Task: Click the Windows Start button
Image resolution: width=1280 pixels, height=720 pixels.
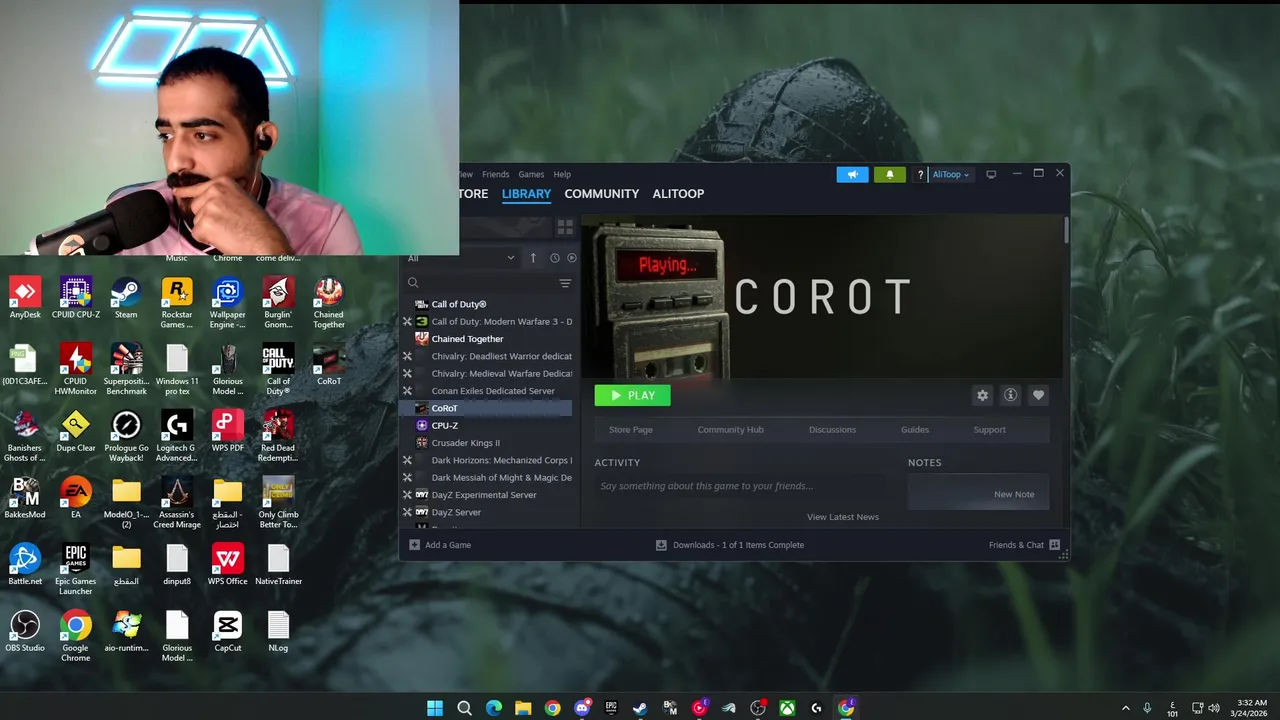Action: coord(435,708)
